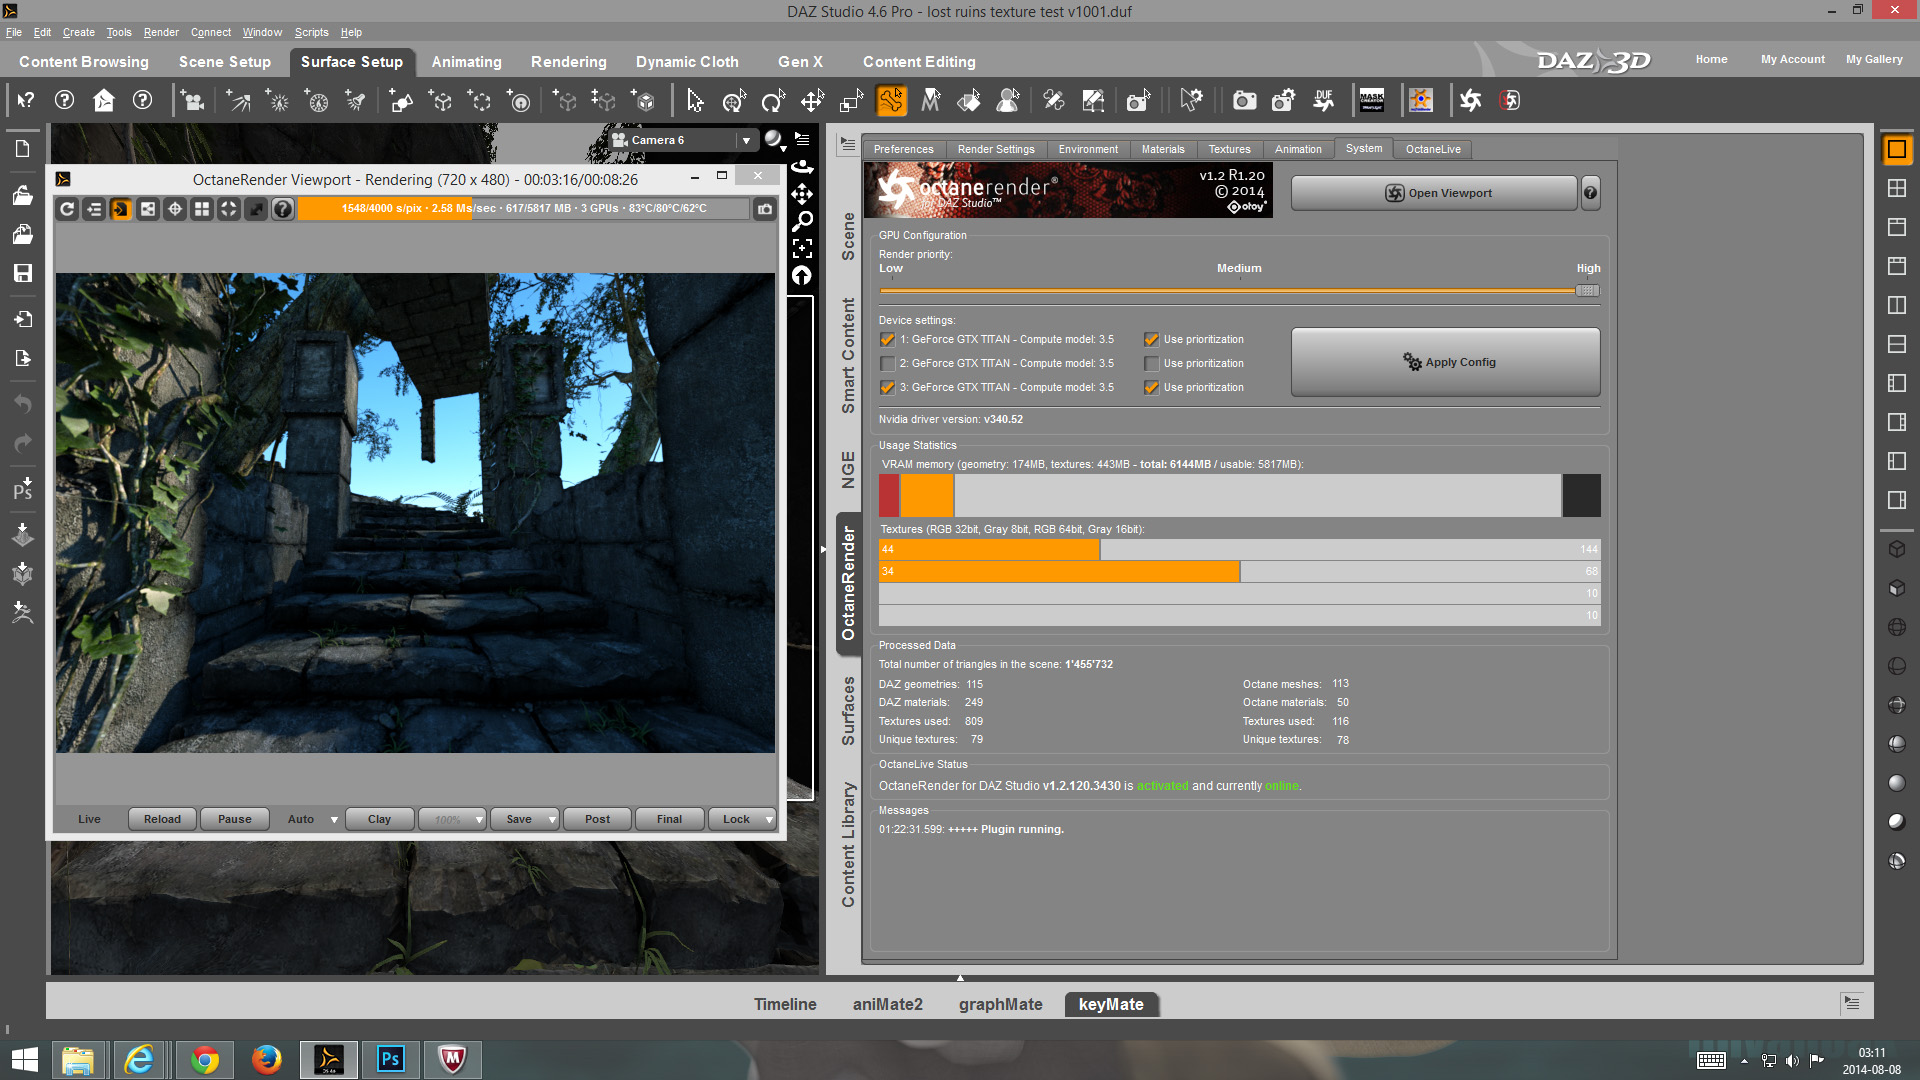Click the Pause render button
The height and width of the screenshot is (1080, 1920).
coord(234,819)
